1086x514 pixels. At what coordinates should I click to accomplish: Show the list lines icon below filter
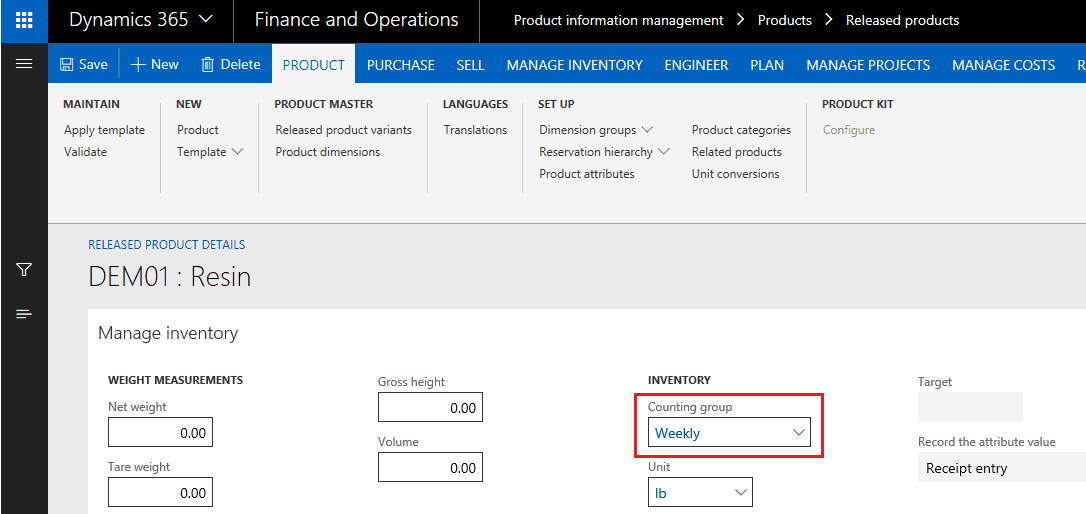pyautogui.click(x=24, y=314)
